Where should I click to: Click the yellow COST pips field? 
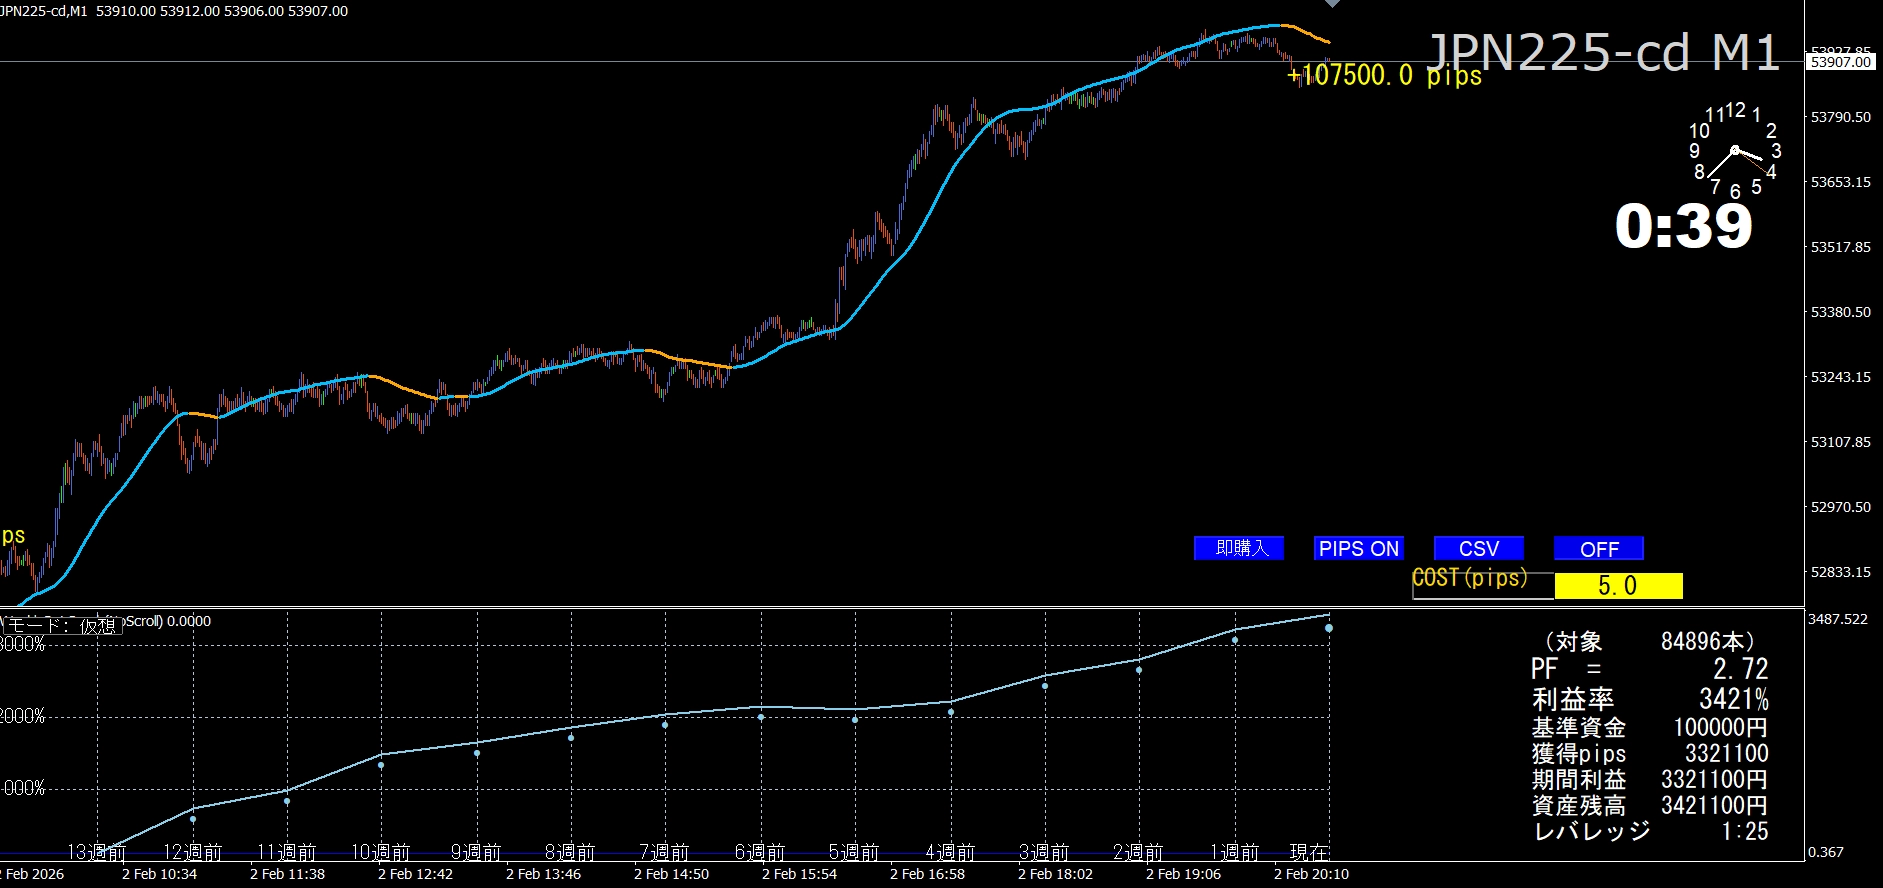1618,586
